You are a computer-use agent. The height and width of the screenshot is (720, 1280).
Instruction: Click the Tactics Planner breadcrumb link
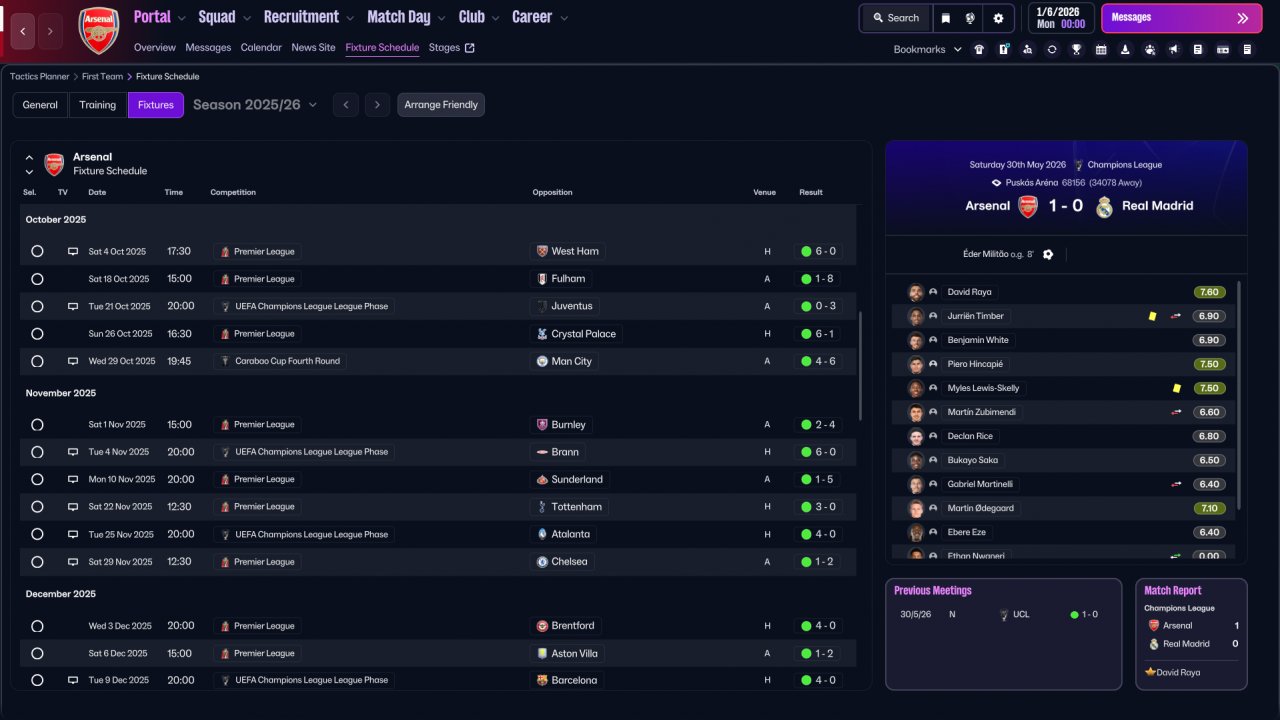[40, 76]
